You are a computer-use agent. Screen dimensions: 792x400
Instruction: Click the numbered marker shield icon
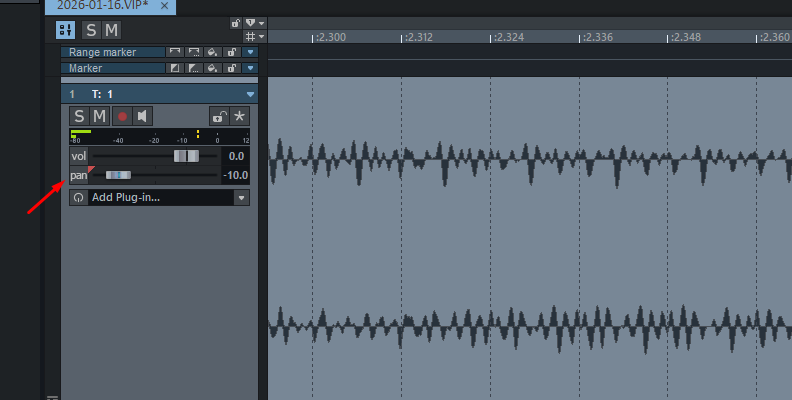251,23
